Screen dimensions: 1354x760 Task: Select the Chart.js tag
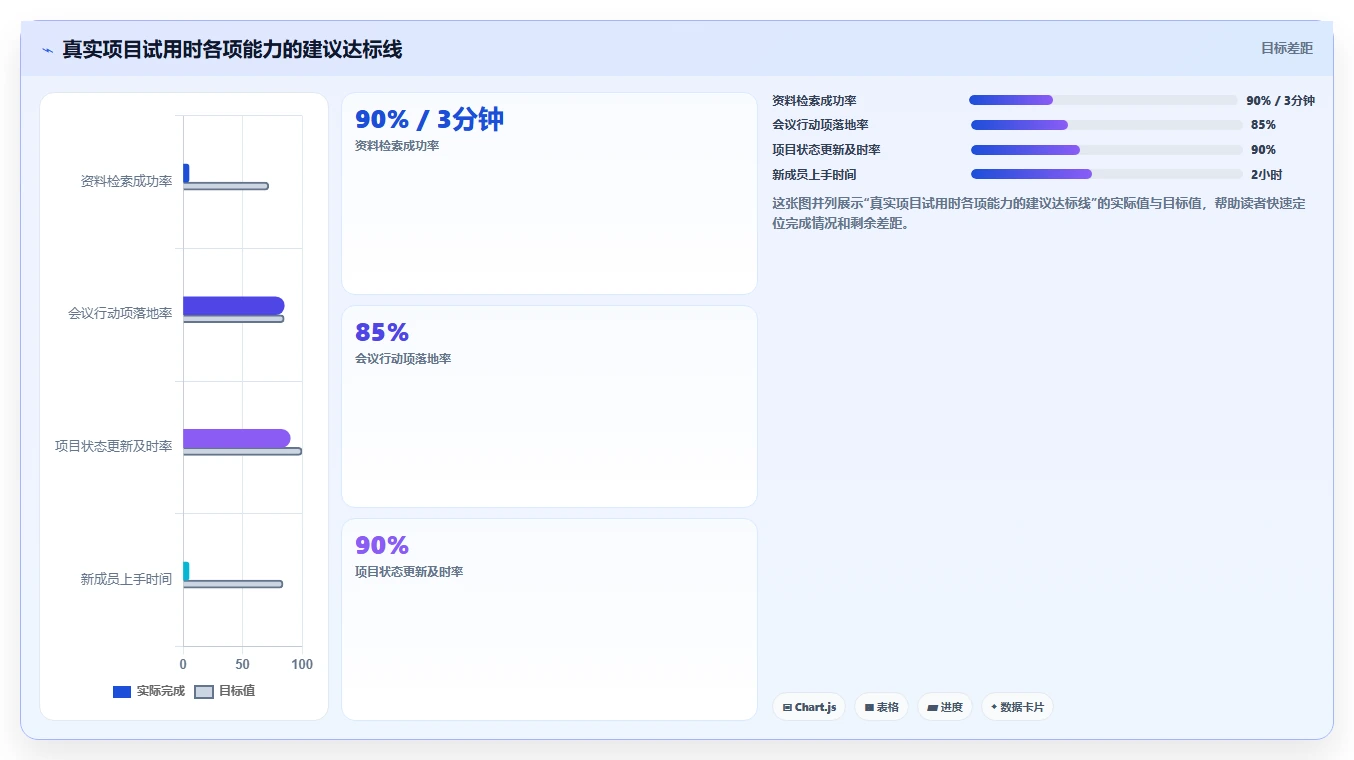point(809,707)
